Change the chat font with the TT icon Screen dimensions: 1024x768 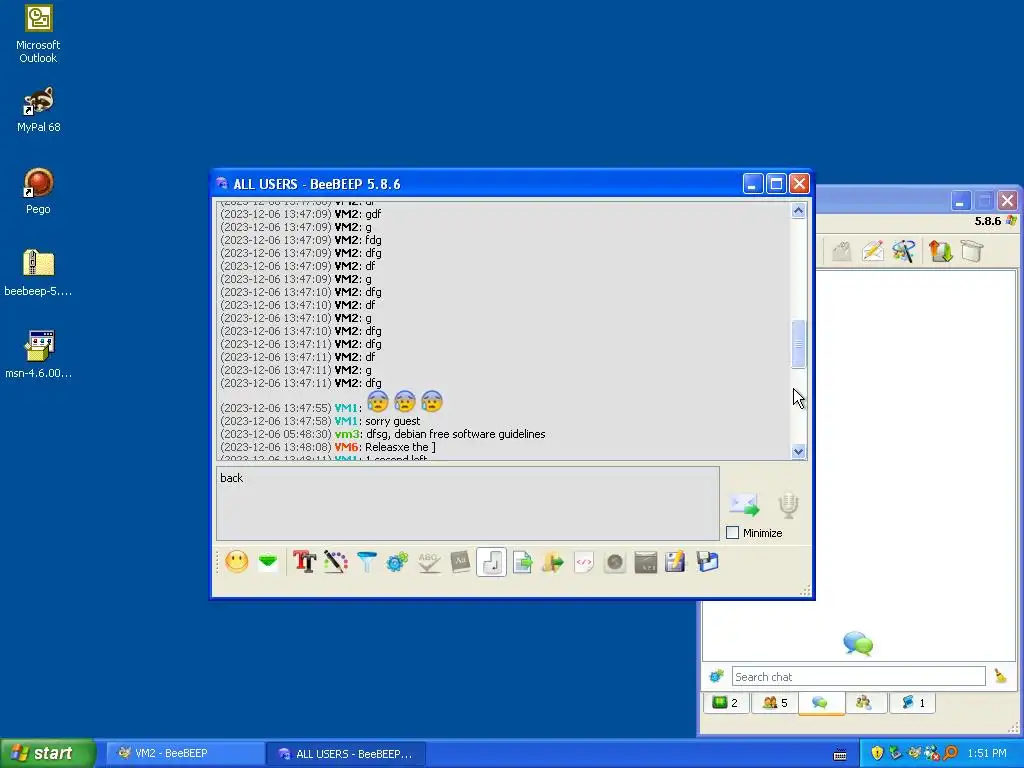(x=304, y=562)
